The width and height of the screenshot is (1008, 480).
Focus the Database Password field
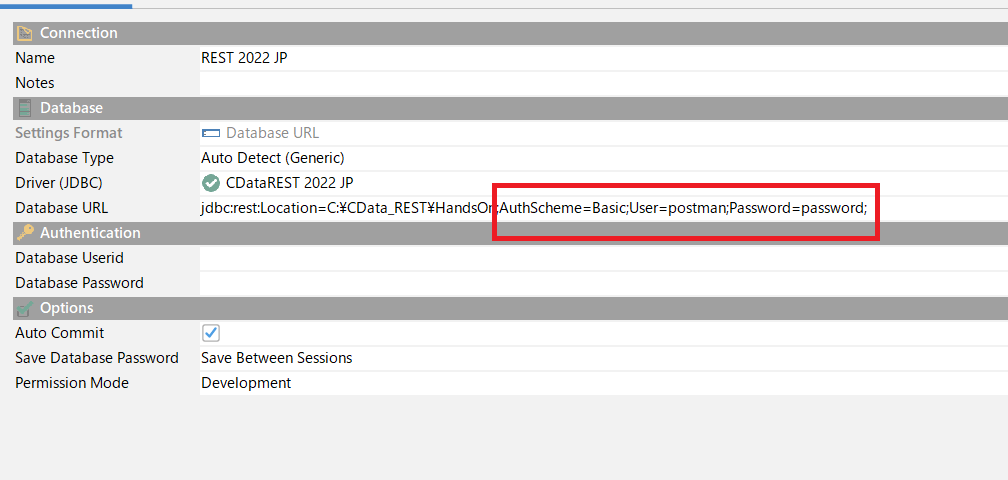point(600,283)
